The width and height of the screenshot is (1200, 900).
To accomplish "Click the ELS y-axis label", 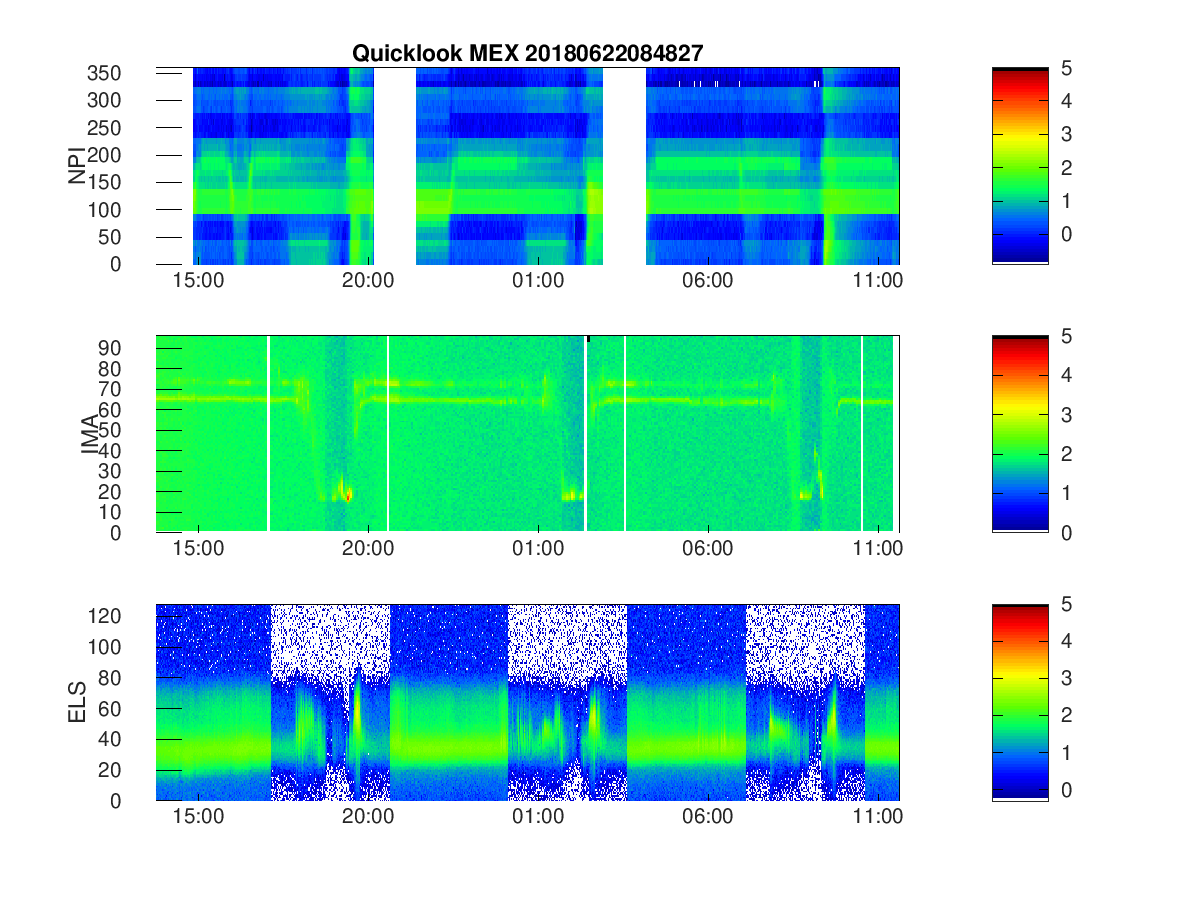I will coord(79,702).
